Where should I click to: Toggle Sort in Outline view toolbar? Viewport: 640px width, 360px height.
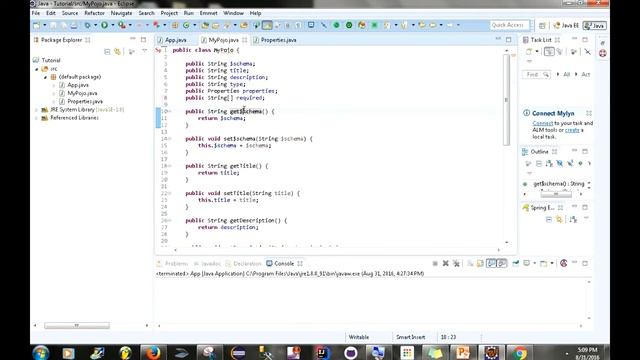coord(549,164)
